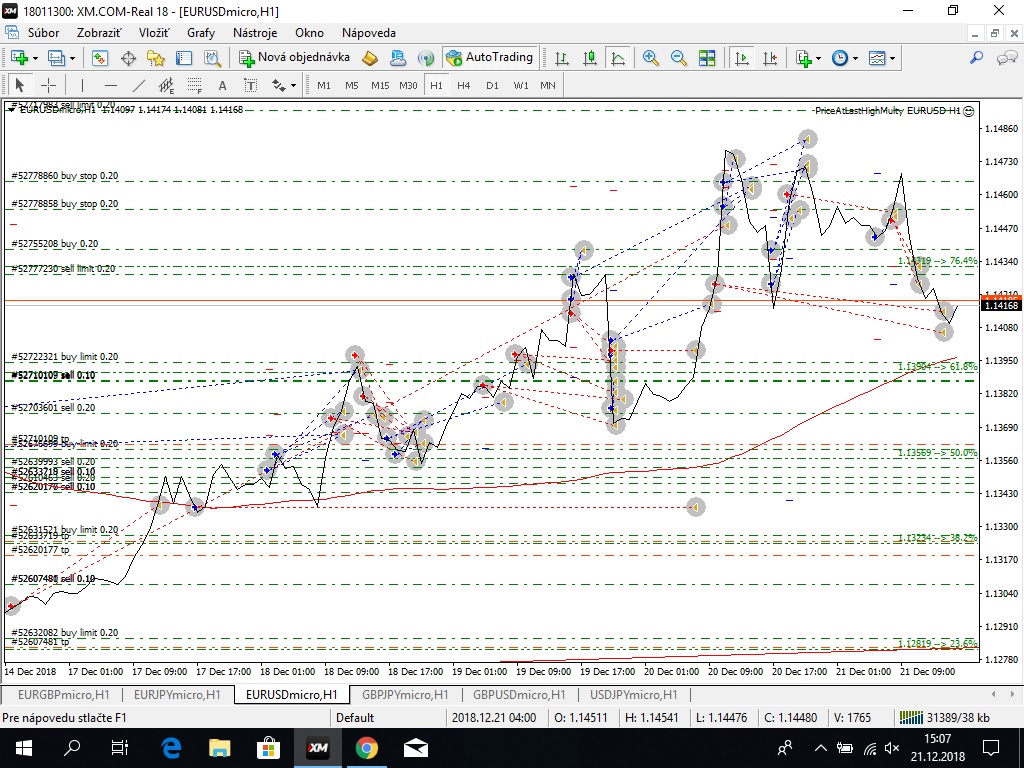Switch to the GBPJPYmicro,H1 chart tab

(405, 695)
